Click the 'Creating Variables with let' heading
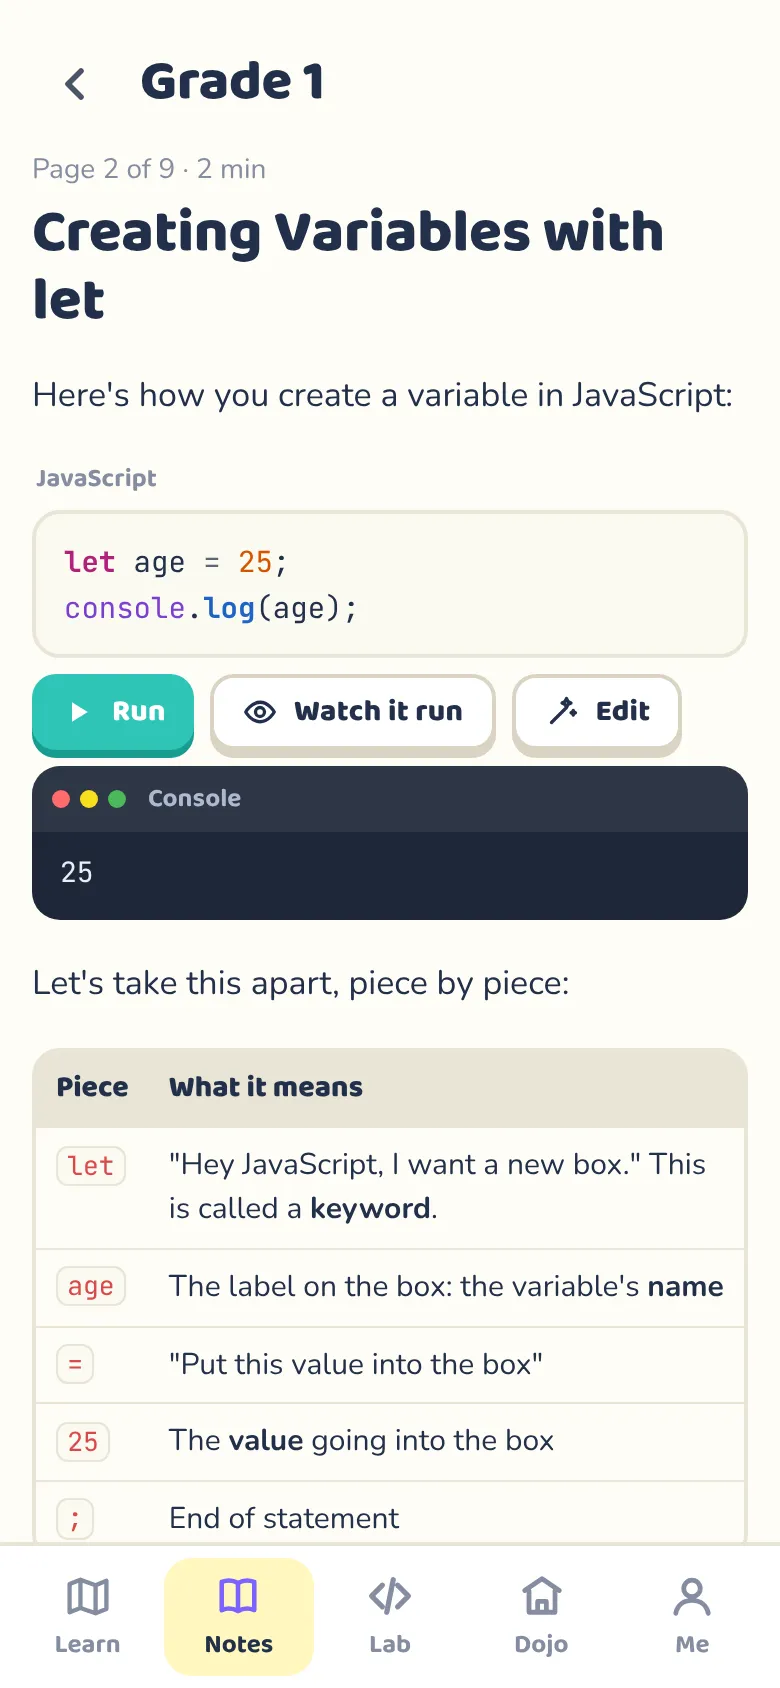780x1688 pixels. coord(348,265)
